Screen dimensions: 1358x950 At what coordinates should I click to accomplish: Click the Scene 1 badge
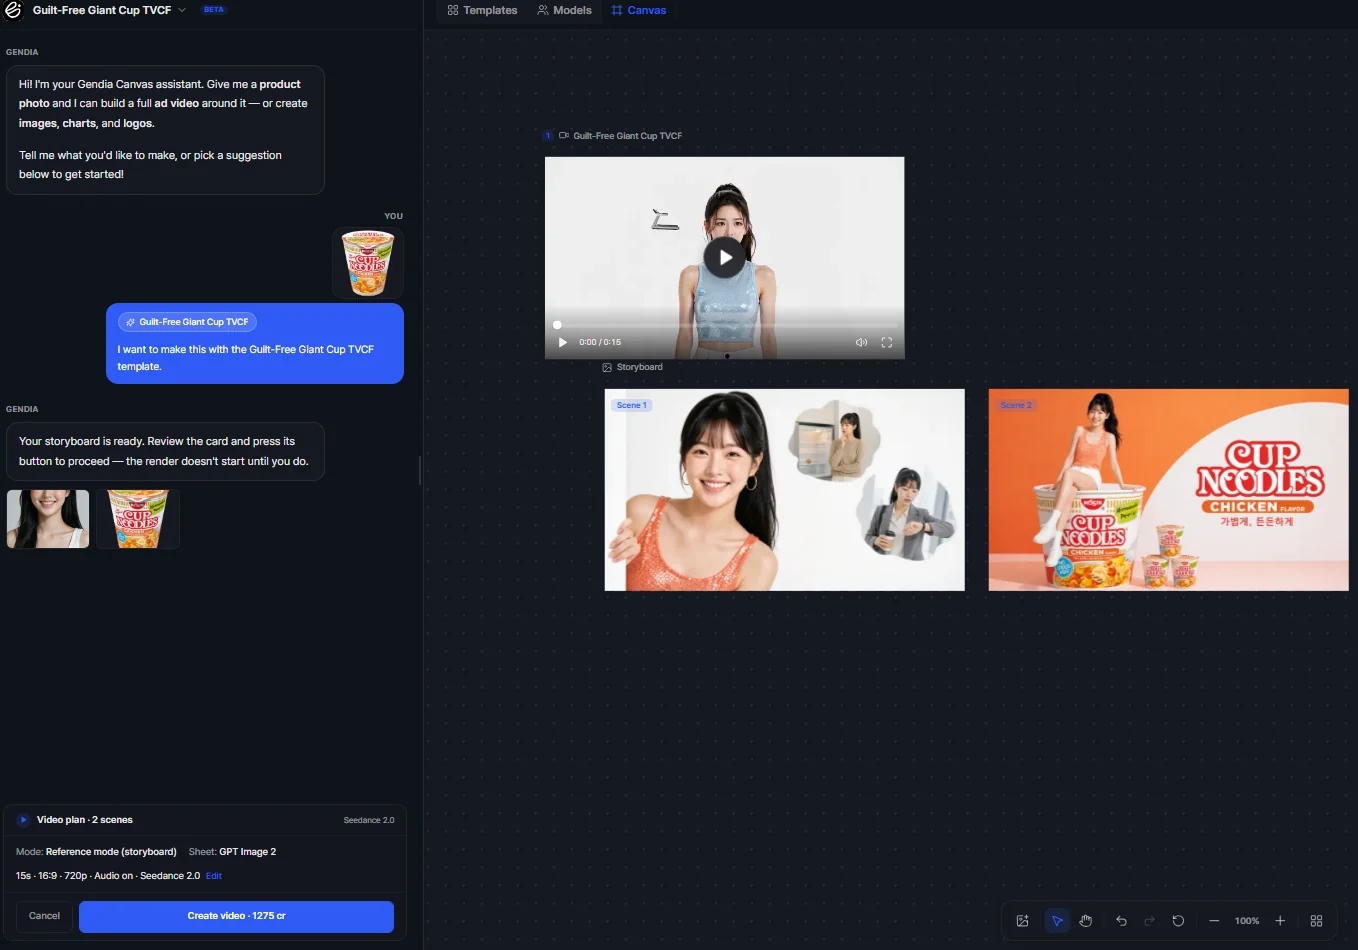click(632, 405)
